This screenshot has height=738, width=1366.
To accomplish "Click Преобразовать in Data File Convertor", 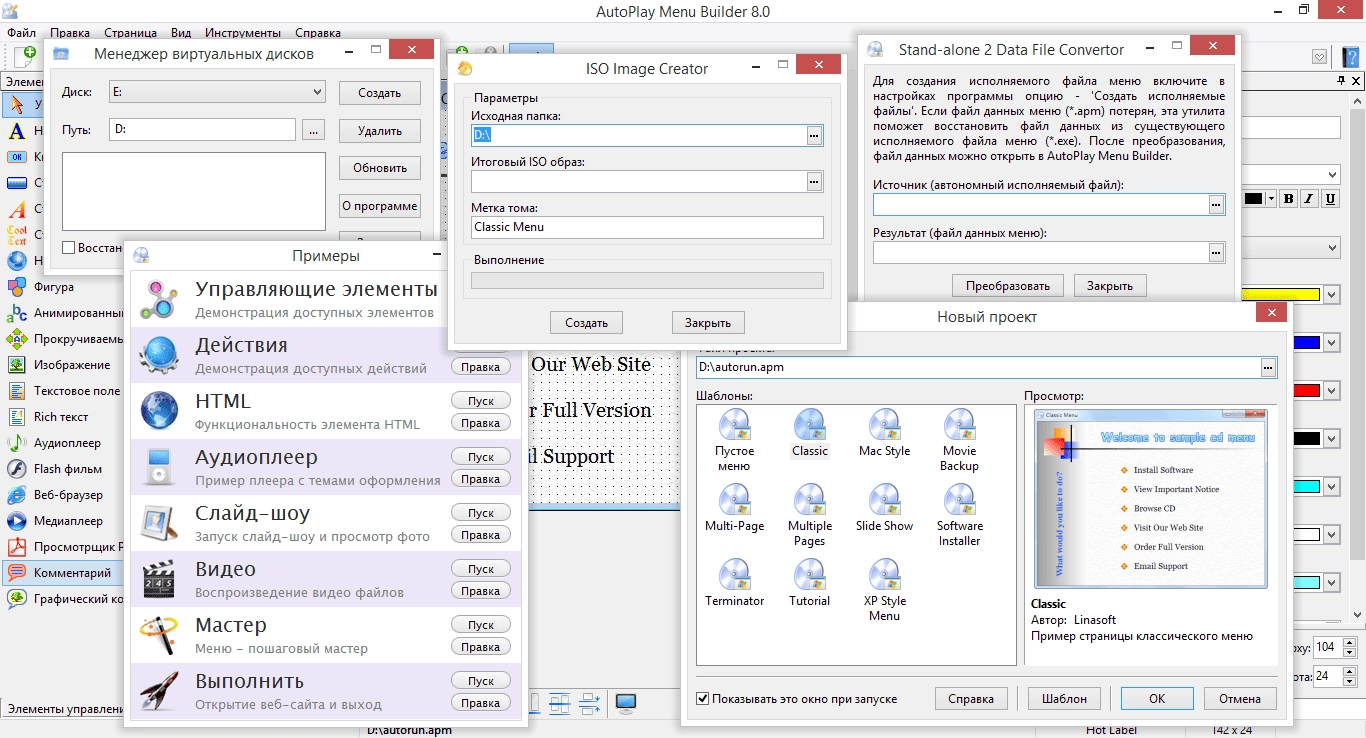I will (x=1007, y=285).
